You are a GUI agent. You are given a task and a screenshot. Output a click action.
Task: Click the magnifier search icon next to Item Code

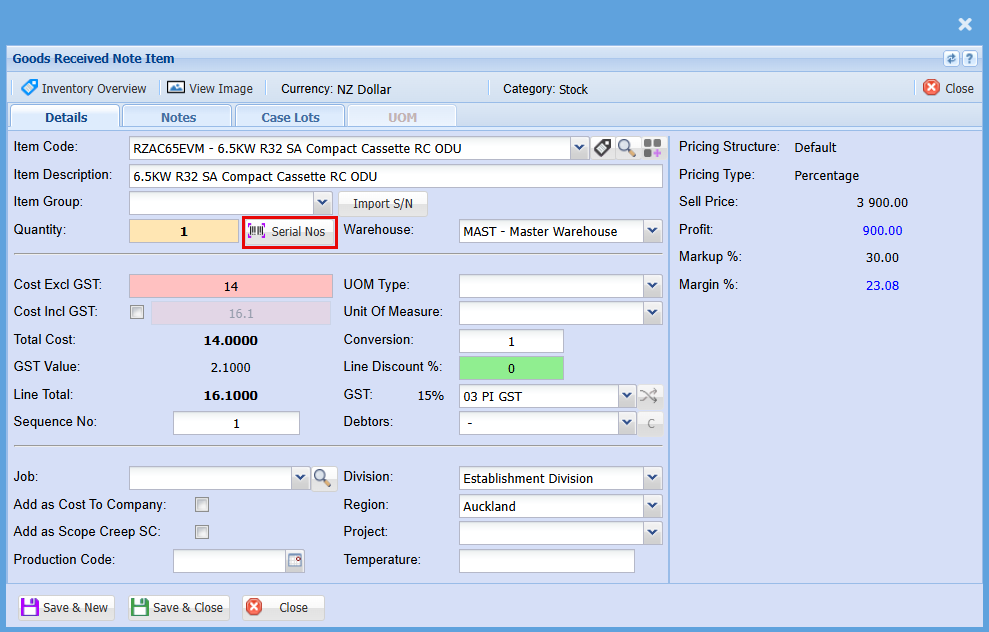[627, 148]
